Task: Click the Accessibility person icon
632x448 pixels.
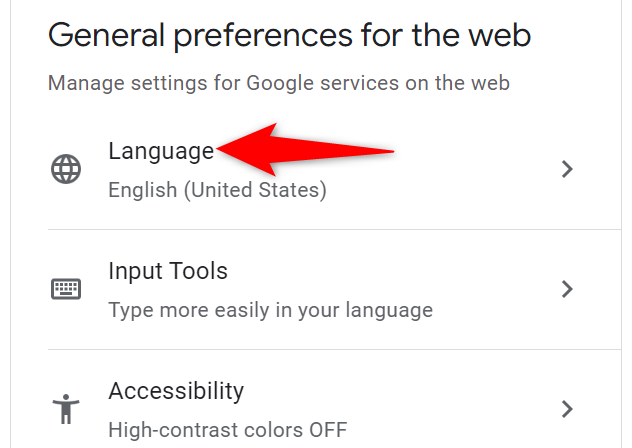Action: pyautogui.click(x=67, y=409)
